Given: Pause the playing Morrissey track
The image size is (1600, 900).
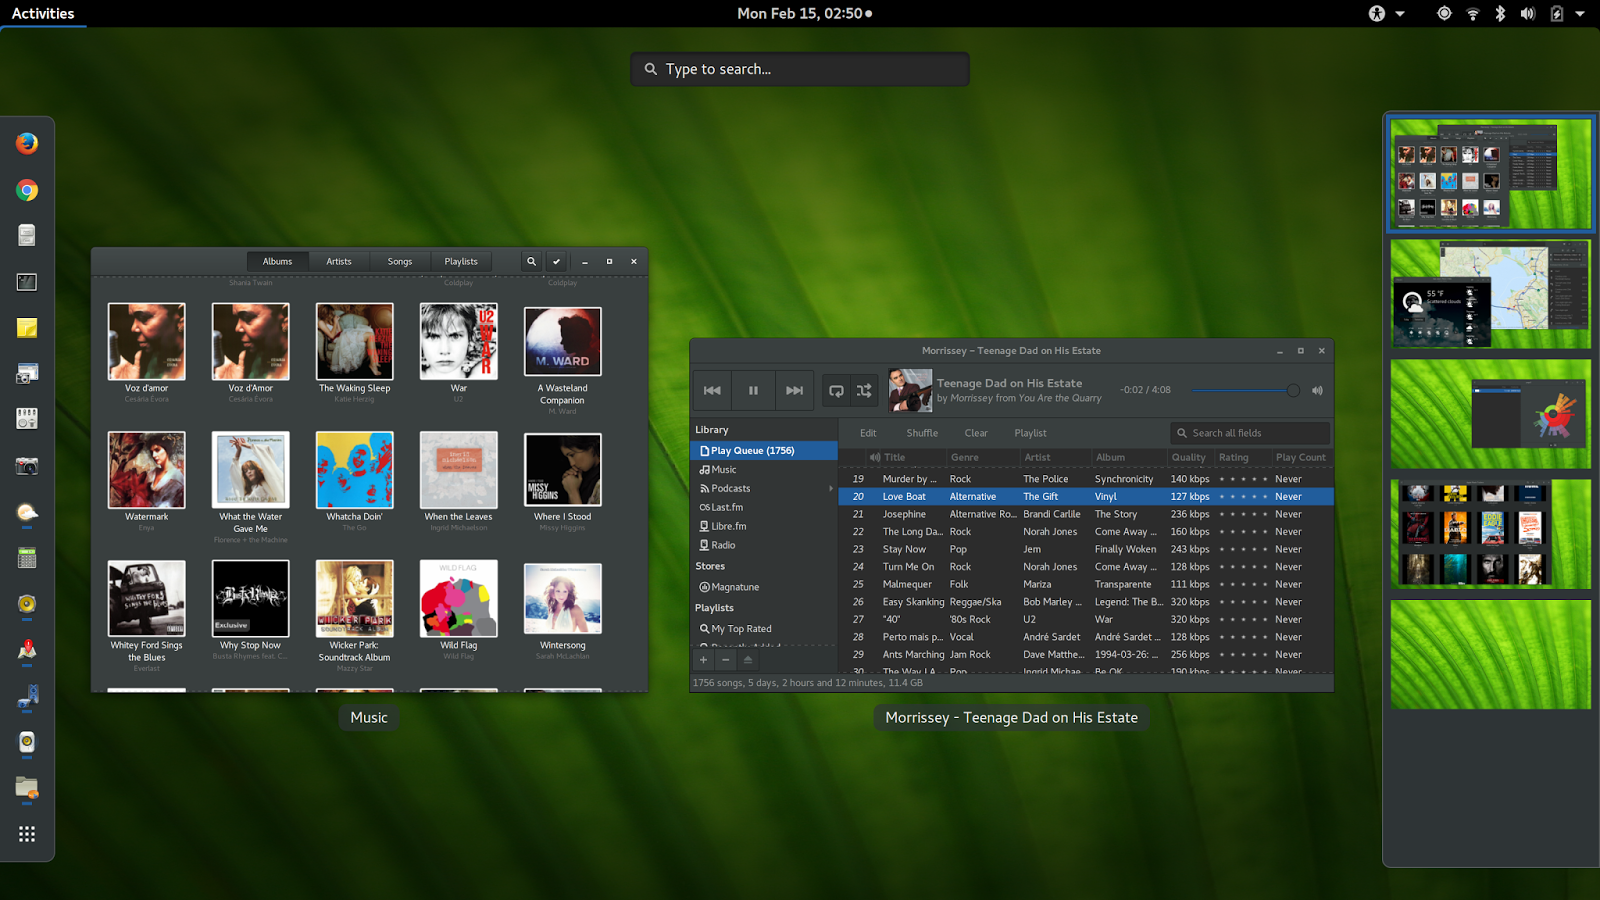Looking at the screenshot, I should tap(753, 390).
